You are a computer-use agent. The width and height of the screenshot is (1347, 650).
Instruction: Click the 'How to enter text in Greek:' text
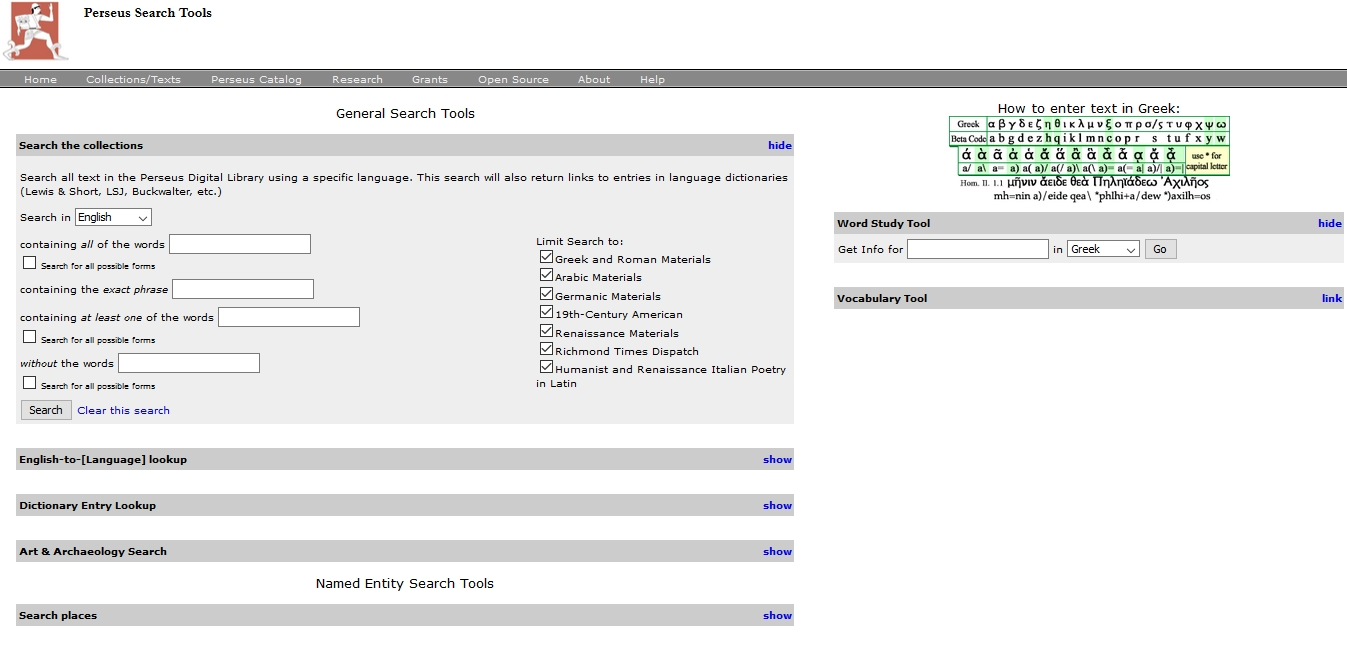click(1089, 109)
